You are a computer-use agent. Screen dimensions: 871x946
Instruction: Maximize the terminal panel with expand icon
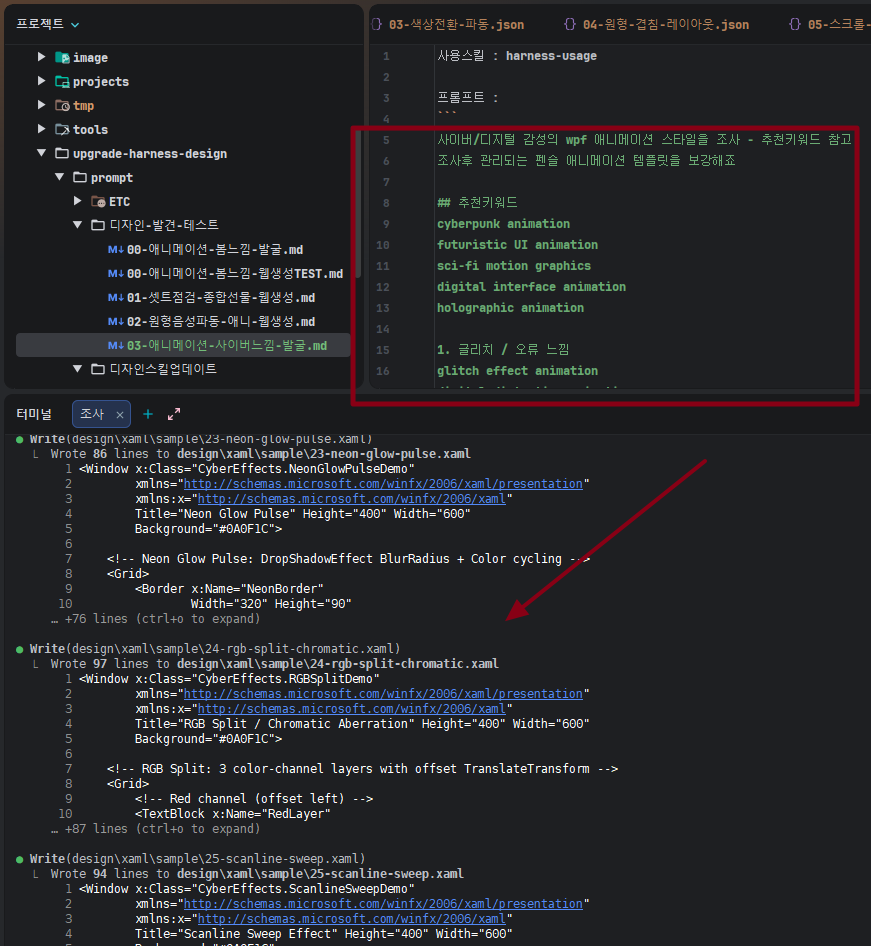[x=174, y=414]
